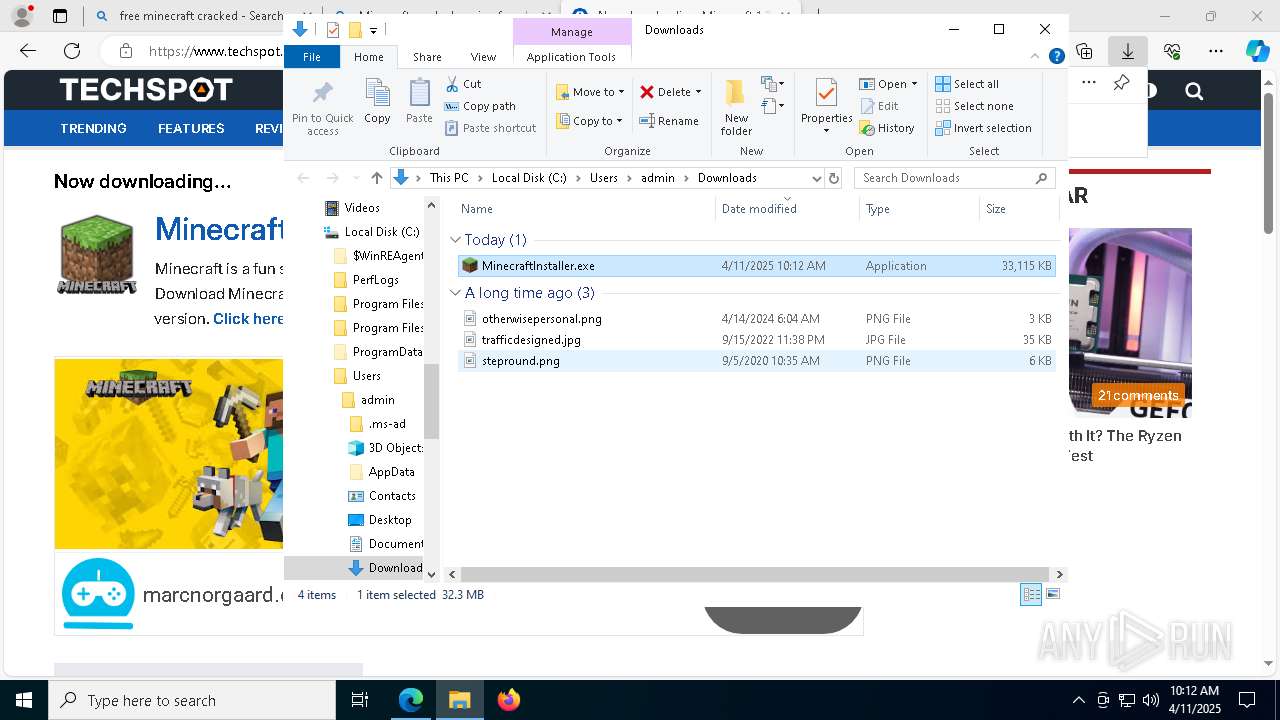The width and height of the screenshot is (1280, 720).
Task: Click the Manage contextual tab
Action: tap(572, 32)
